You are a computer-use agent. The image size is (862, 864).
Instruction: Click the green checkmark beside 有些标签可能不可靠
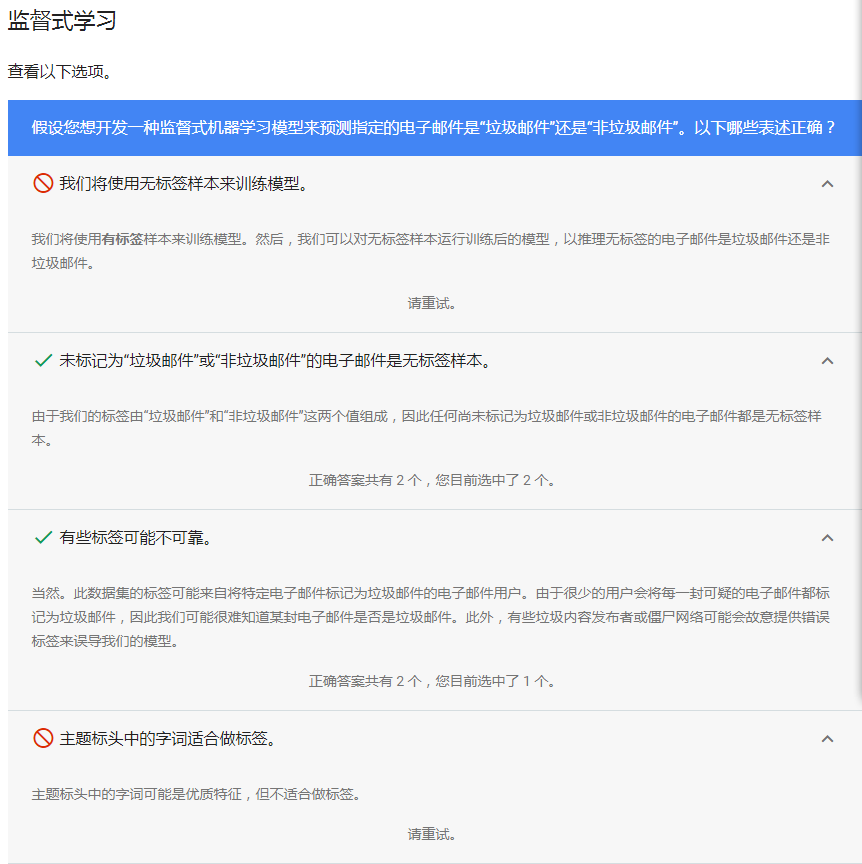43,538
